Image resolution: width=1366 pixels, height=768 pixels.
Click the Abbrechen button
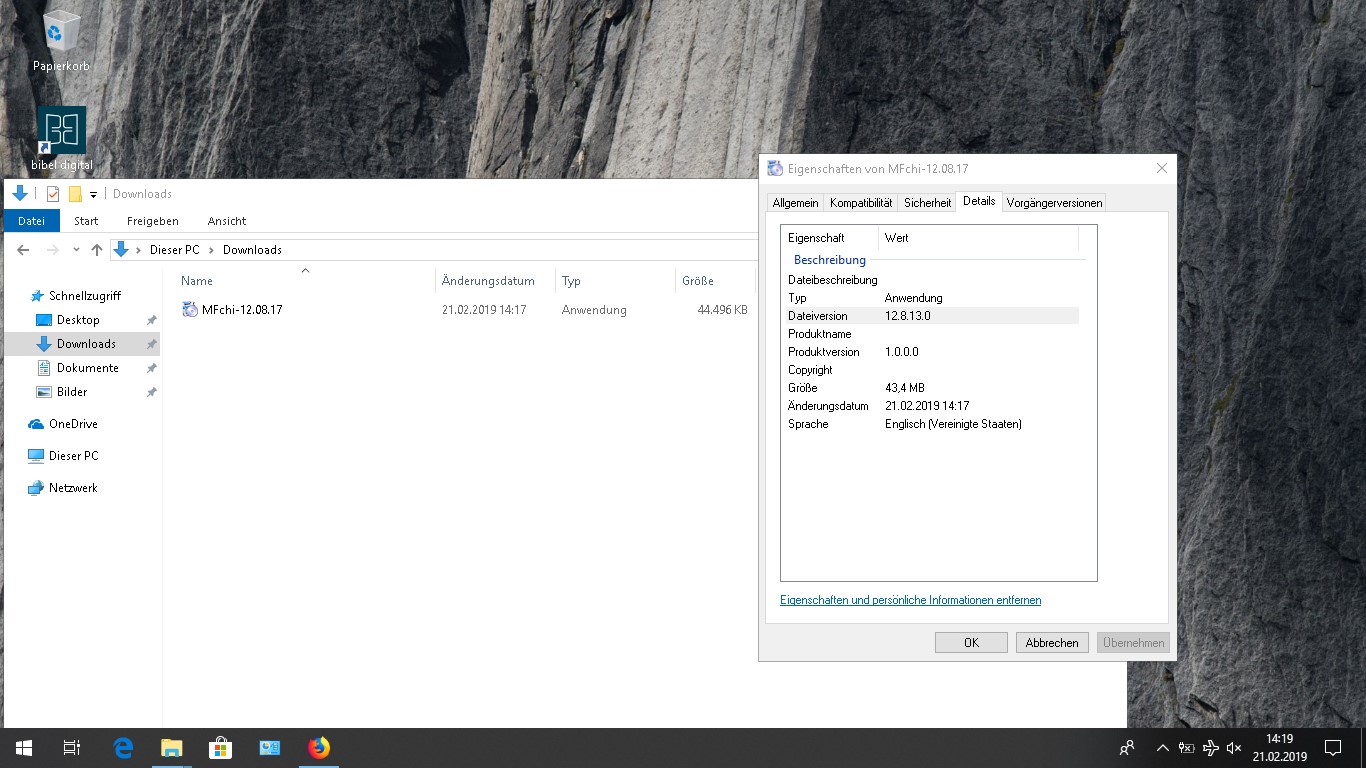click(1052, 643)
